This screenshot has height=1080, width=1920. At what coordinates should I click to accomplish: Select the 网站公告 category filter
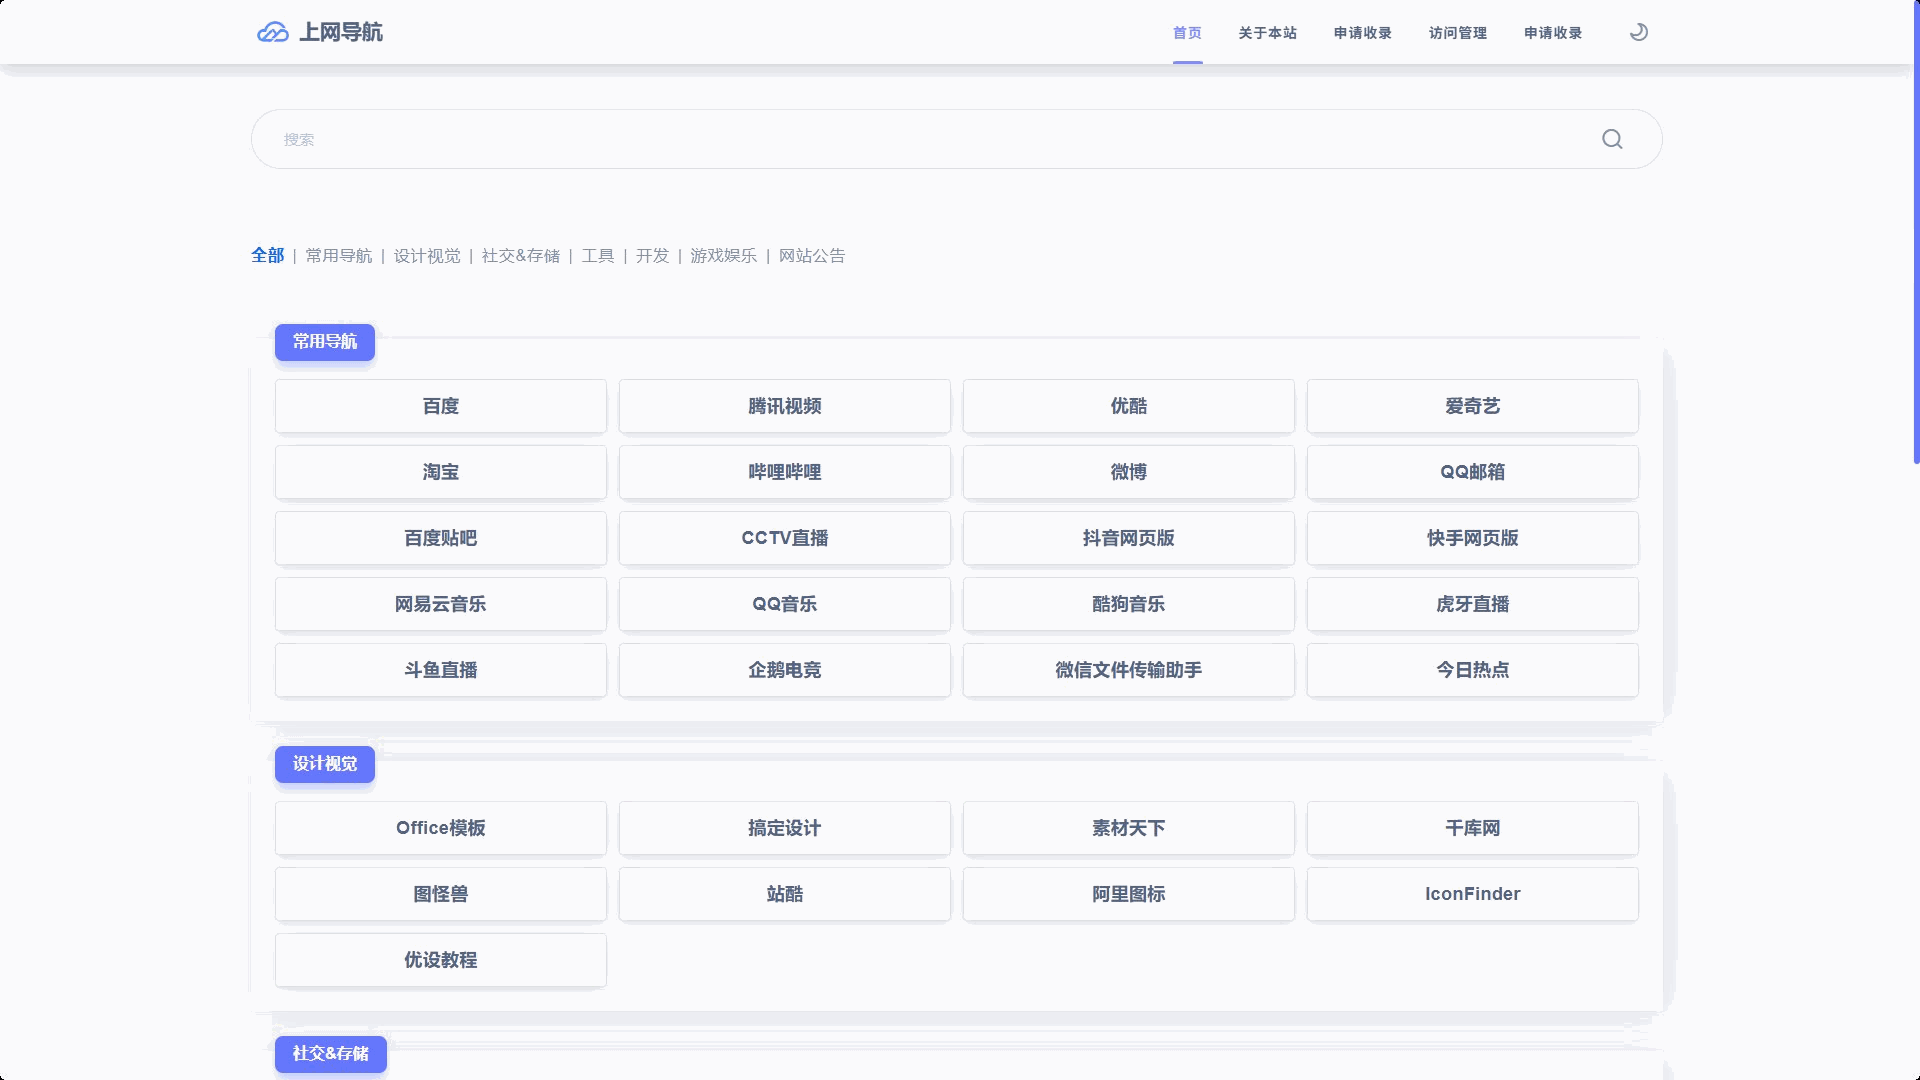pyautogui.click(x=812, y=256)
